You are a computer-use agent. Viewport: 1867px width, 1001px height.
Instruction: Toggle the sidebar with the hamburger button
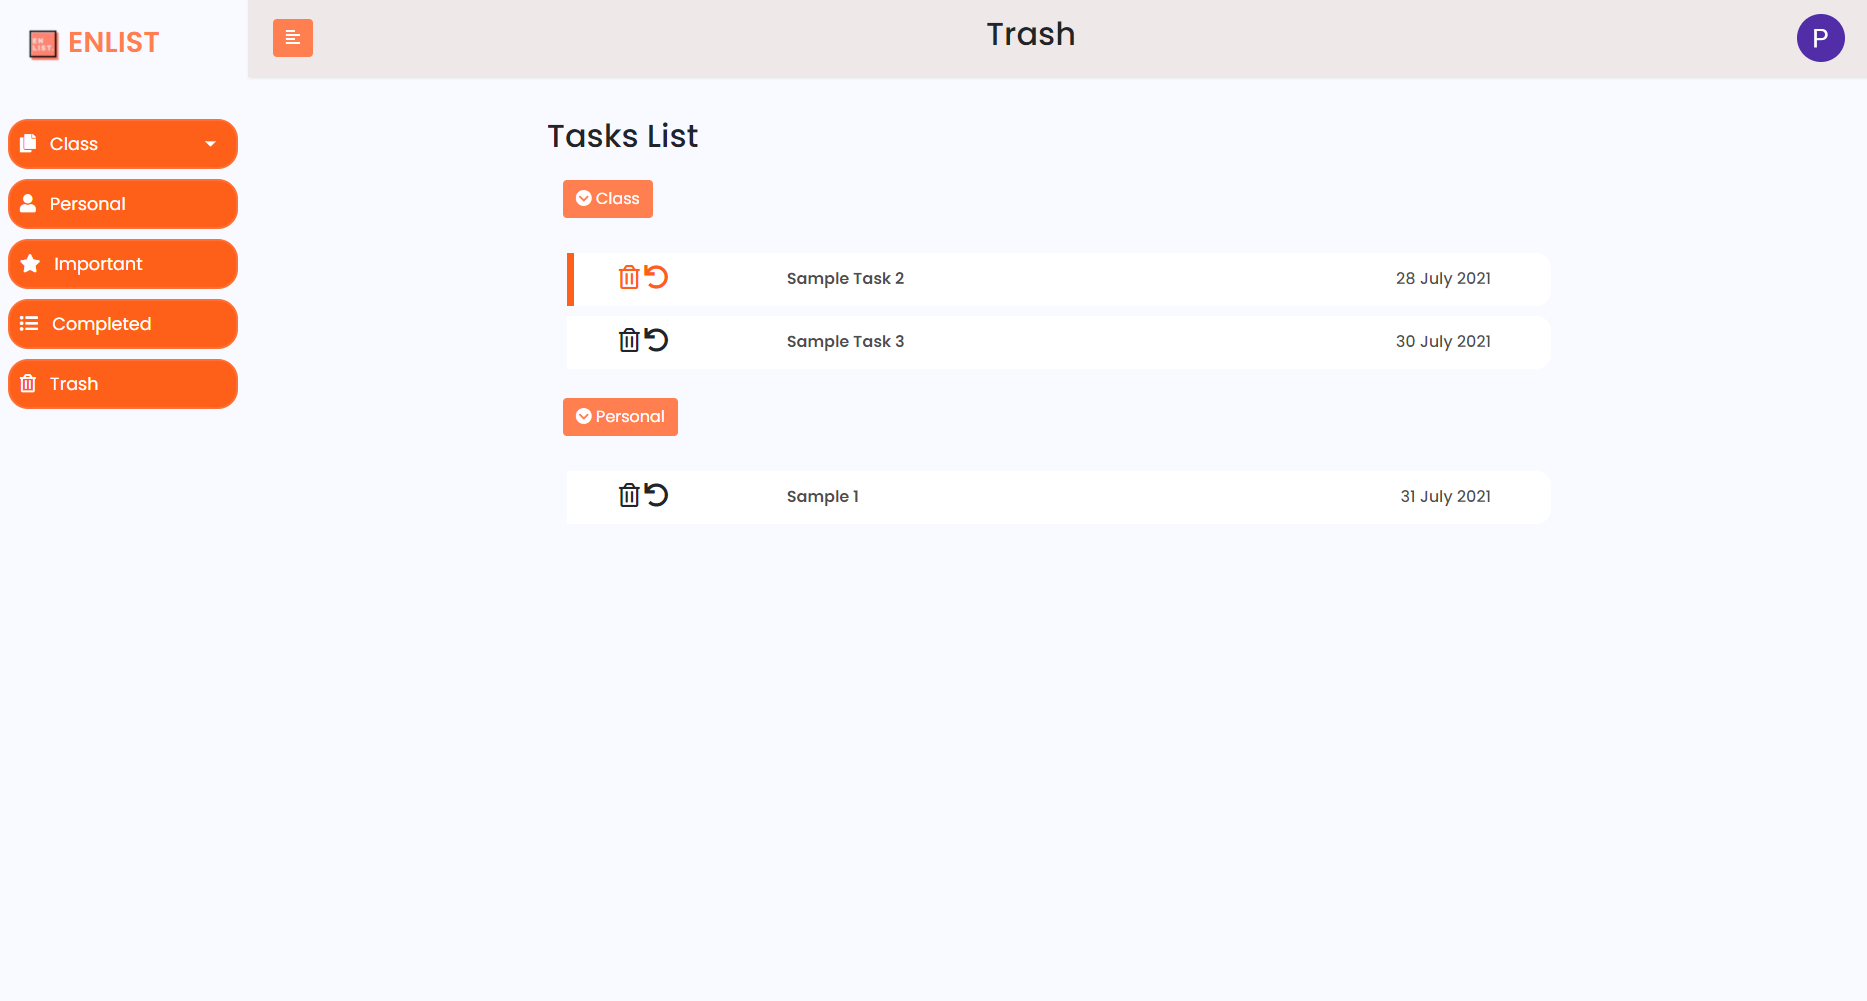293,38
